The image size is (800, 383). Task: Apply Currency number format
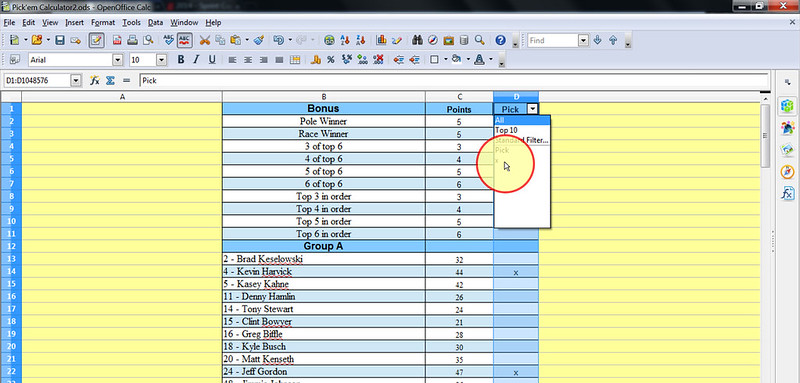(315, 60)
